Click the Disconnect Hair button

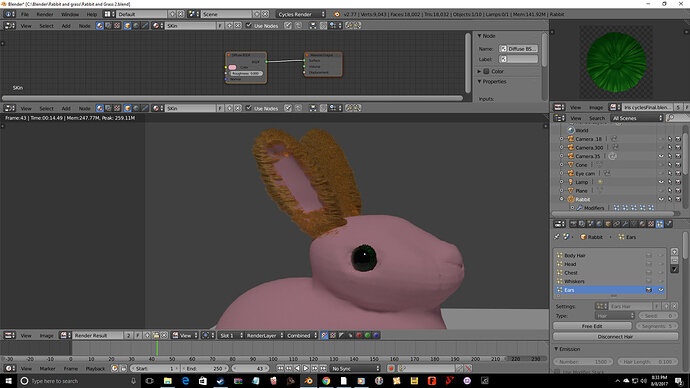(x=615, y=337)
